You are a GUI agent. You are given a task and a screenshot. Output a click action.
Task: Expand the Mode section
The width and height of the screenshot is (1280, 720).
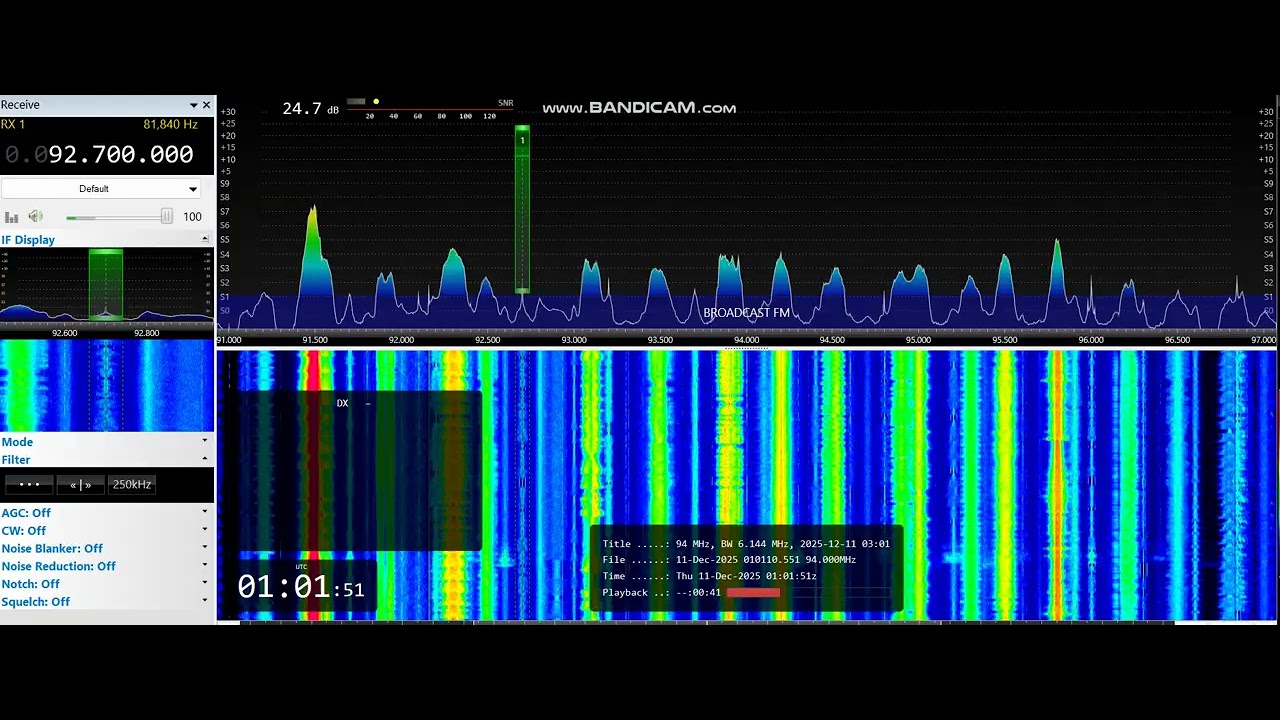point(205,441)
